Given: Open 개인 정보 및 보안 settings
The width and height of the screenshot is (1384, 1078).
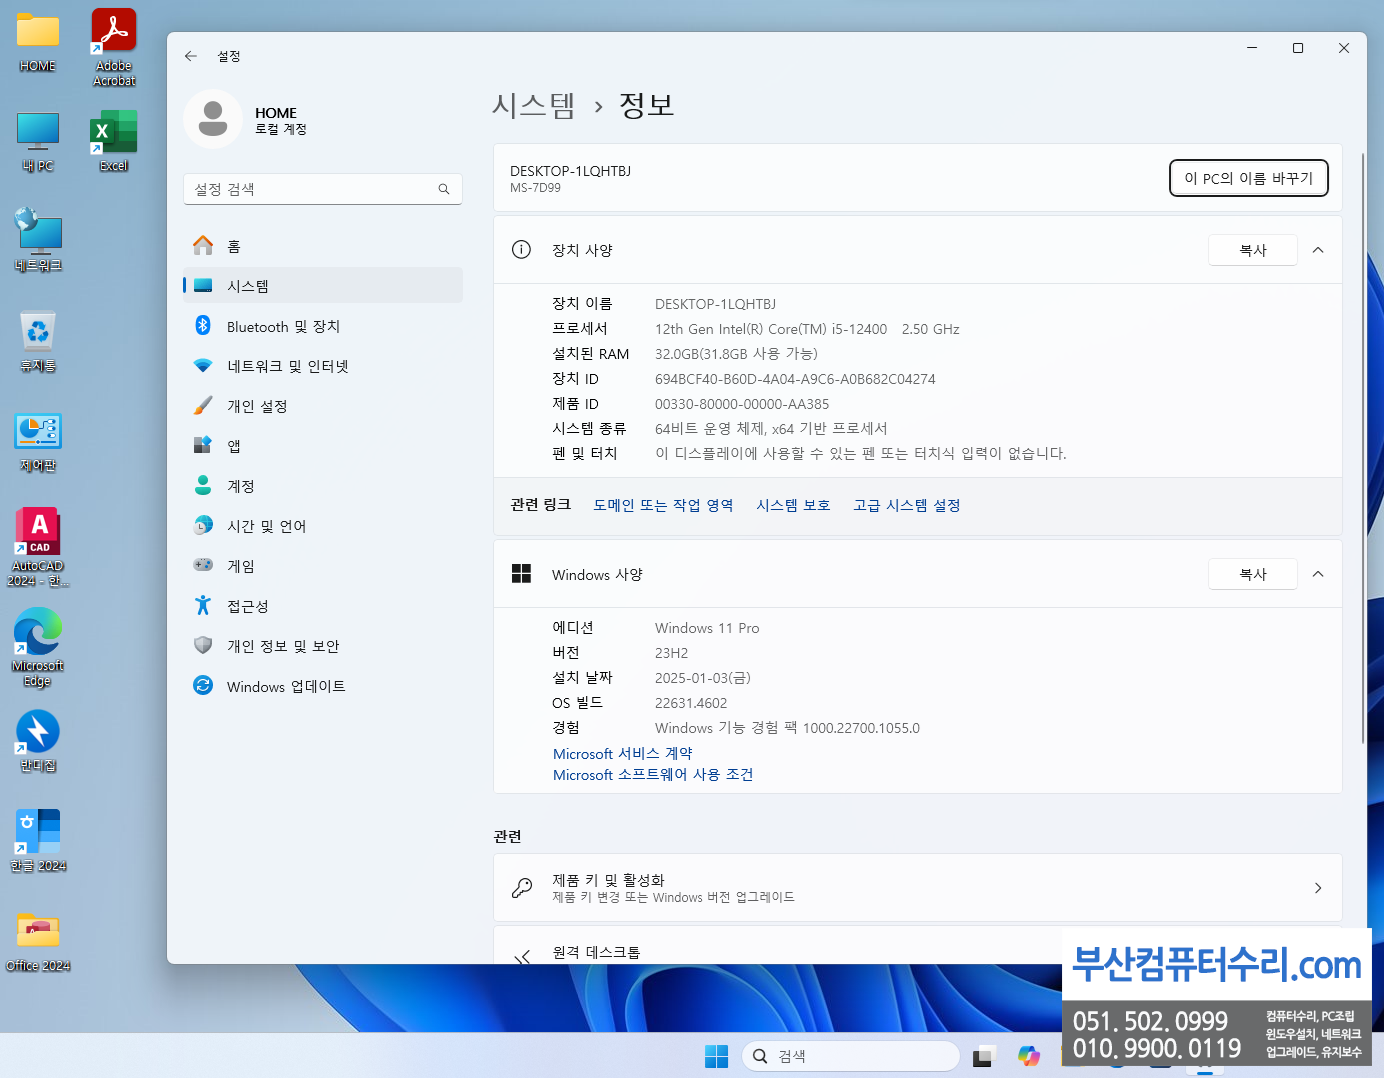Looking at the screenshot, I should 323,646.
